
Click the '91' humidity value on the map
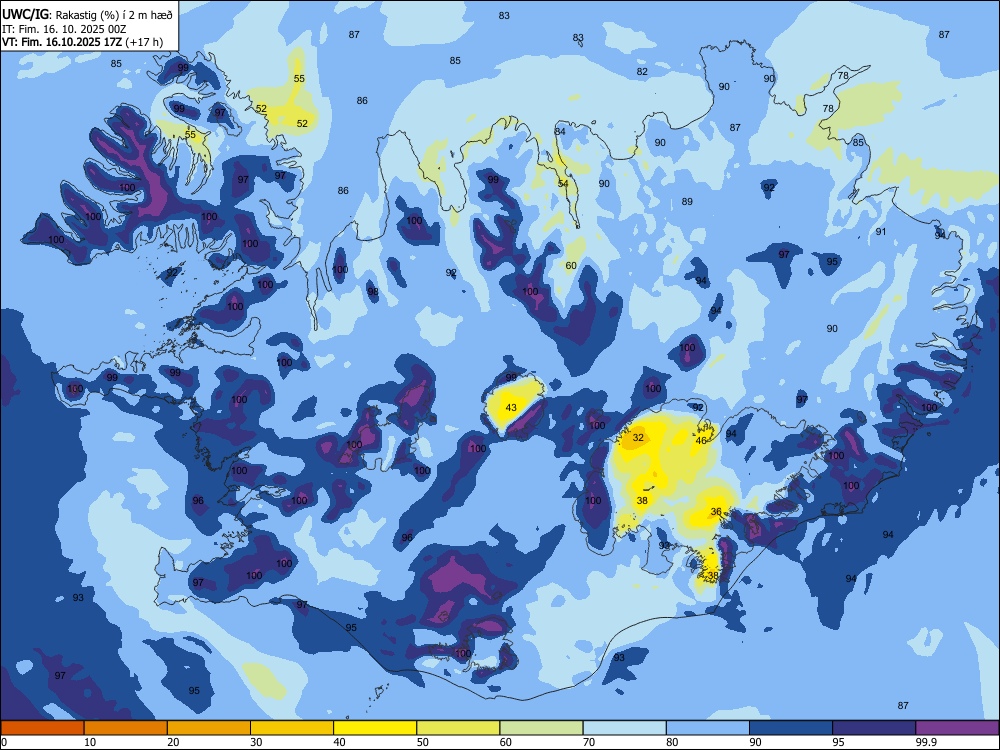tap(881, 232)
